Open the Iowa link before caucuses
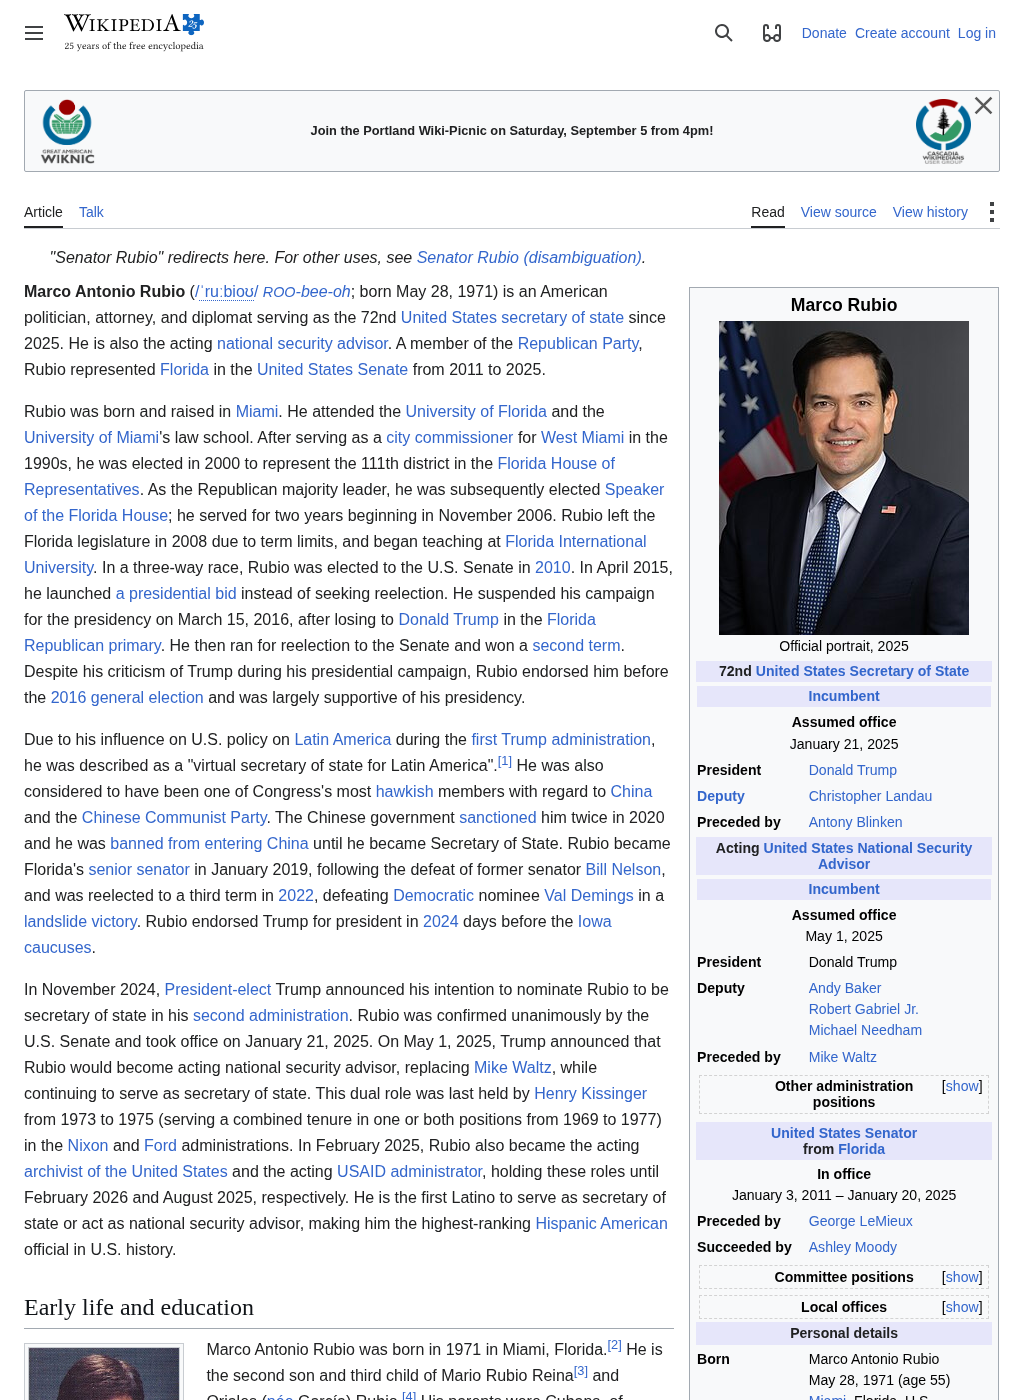The width and height of the screenshot is (1024, 1400). 595,921
